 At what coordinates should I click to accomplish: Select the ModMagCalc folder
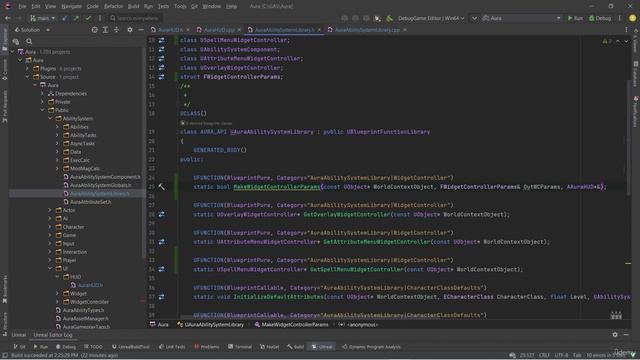(81, 169)
